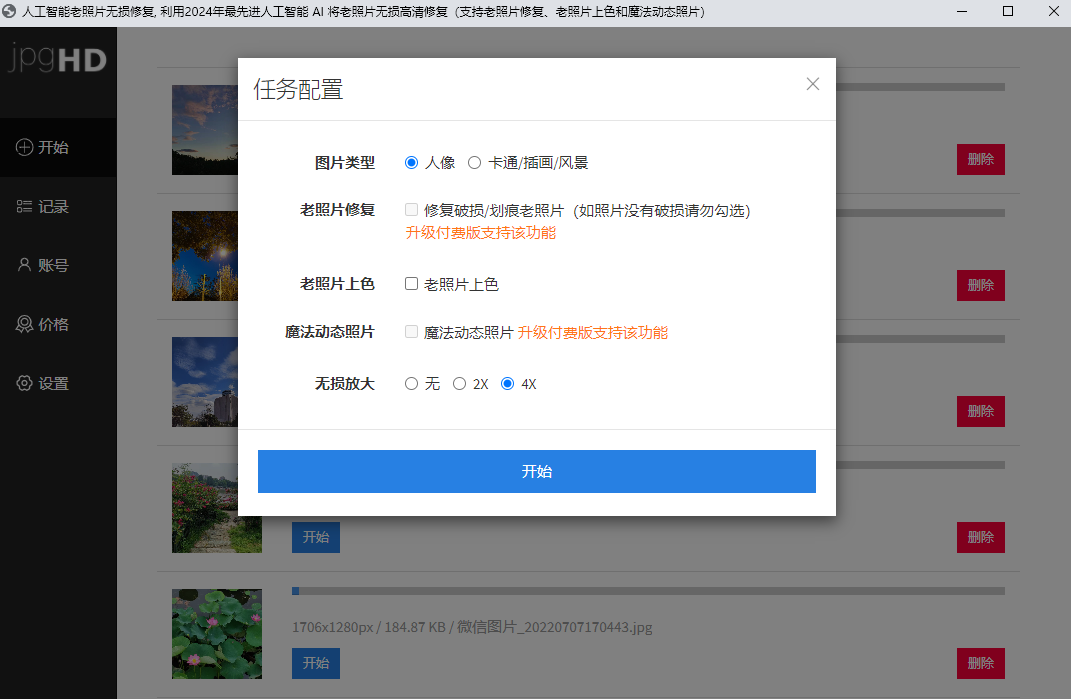Viewport: 1071px width, 699px height.
Task: Click the cloudy sky building thumbnail
Action: coord(205,382)
